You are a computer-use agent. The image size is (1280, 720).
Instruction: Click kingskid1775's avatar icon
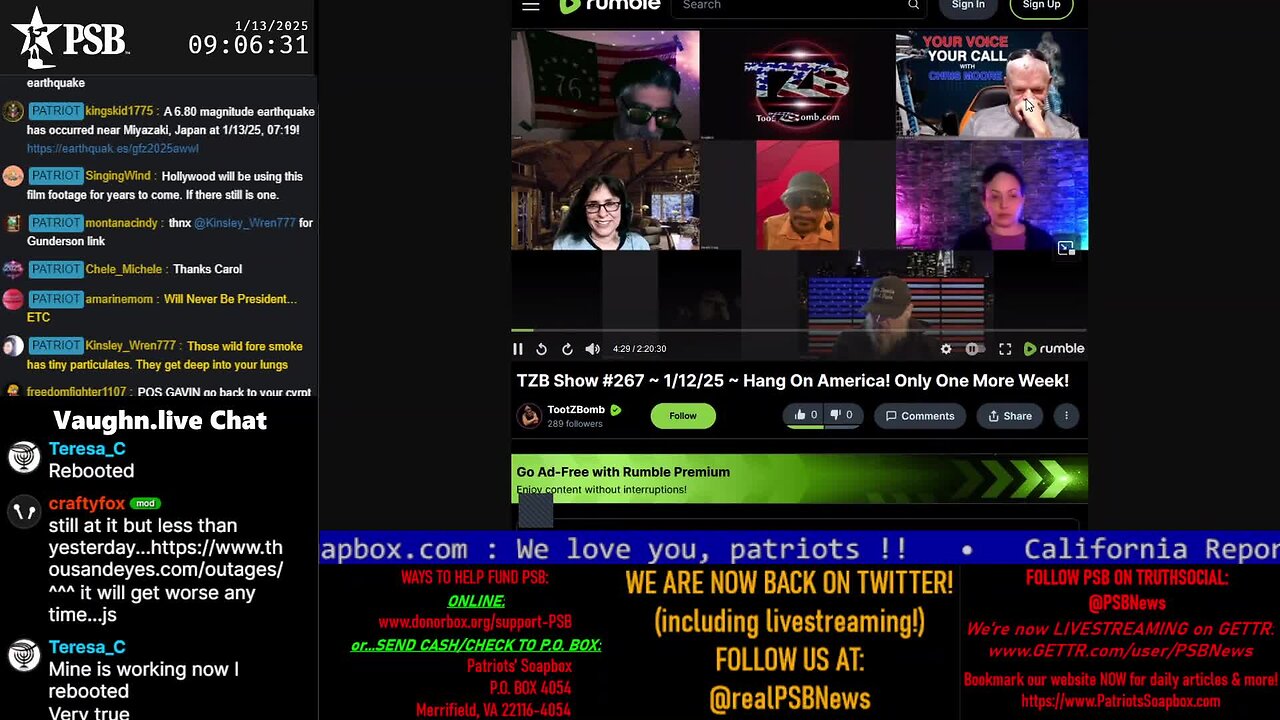(13, 112)
